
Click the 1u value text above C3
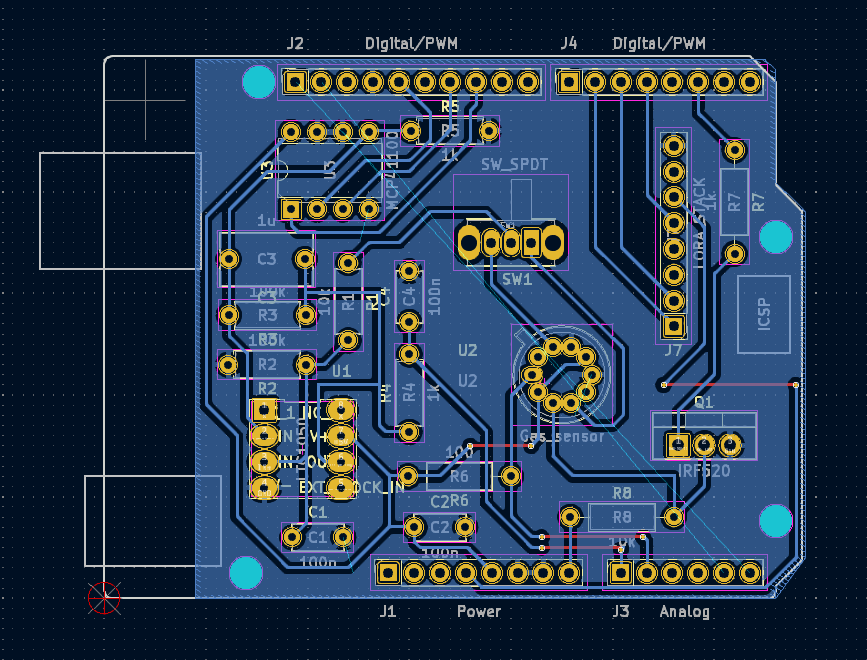(266, 221)
